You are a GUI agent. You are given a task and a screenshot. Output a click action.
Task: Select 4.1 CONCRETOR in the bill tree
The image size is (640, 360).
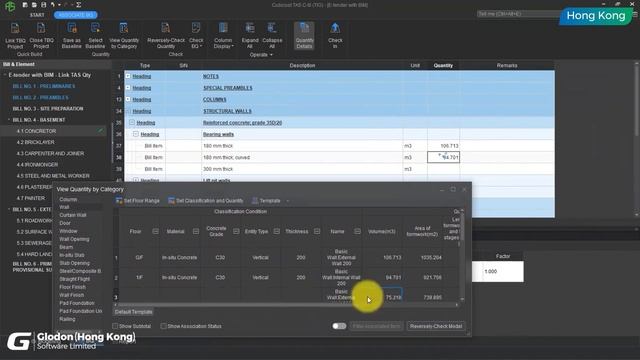point(36,131)
